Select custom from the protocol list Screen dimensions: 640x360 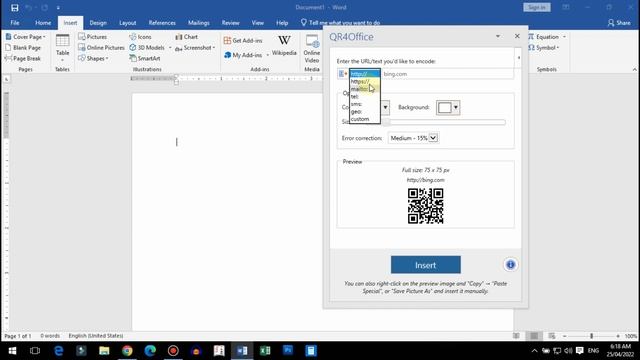[365, 119]
